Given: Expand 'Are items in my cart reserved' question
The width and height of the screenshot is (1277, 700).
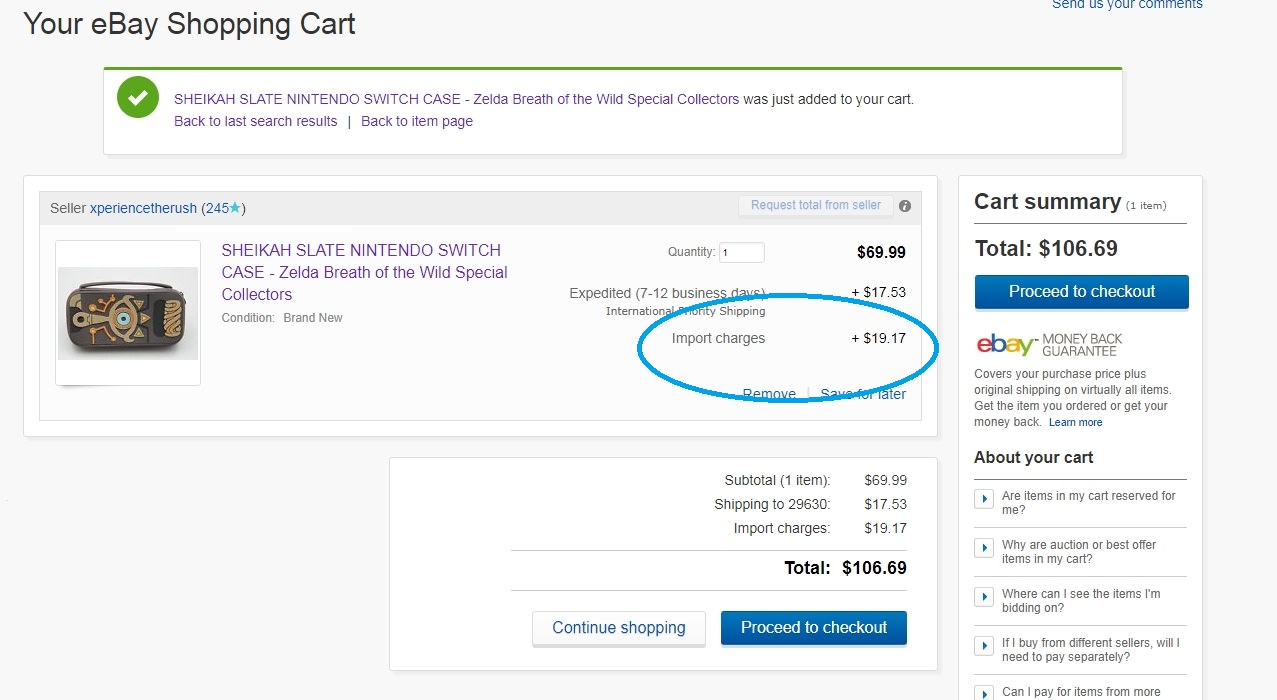Looking at the screenshot, I should click(984, 498).
